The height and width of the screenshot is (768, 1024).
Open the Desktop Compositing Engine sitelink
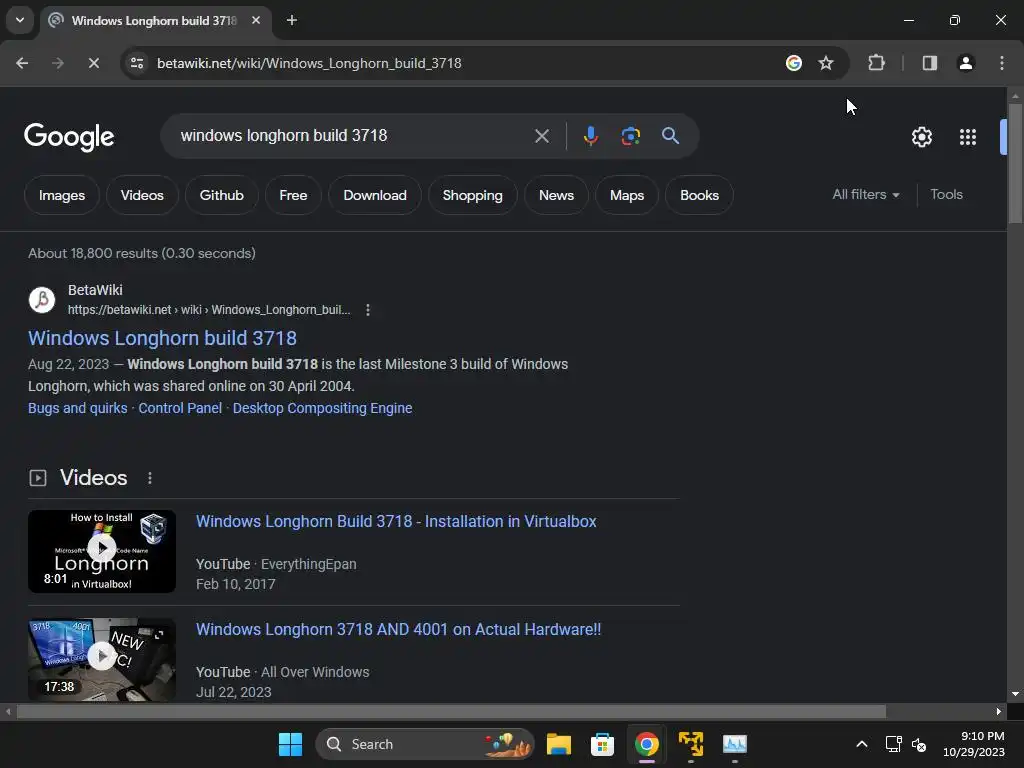pyautogui.click(x=323, y=408)
